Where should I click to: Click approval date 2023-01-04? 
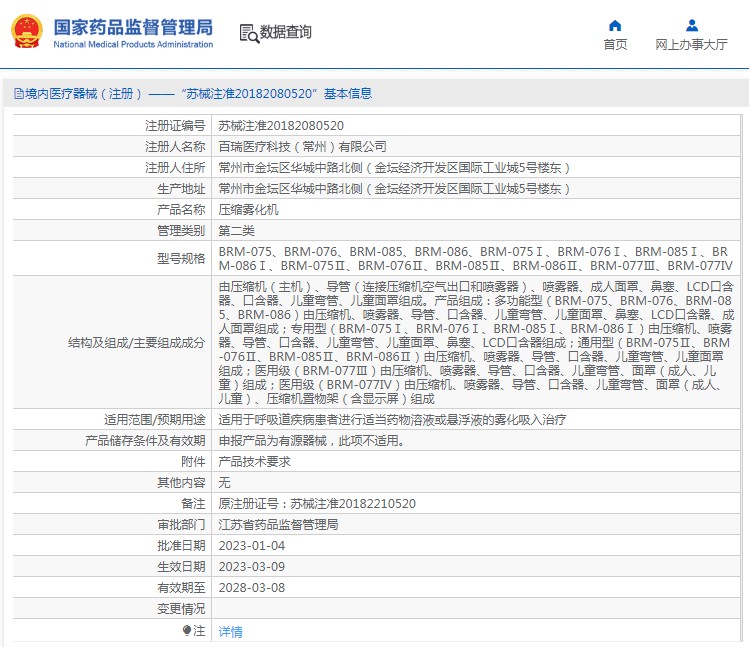click(252, 546)
